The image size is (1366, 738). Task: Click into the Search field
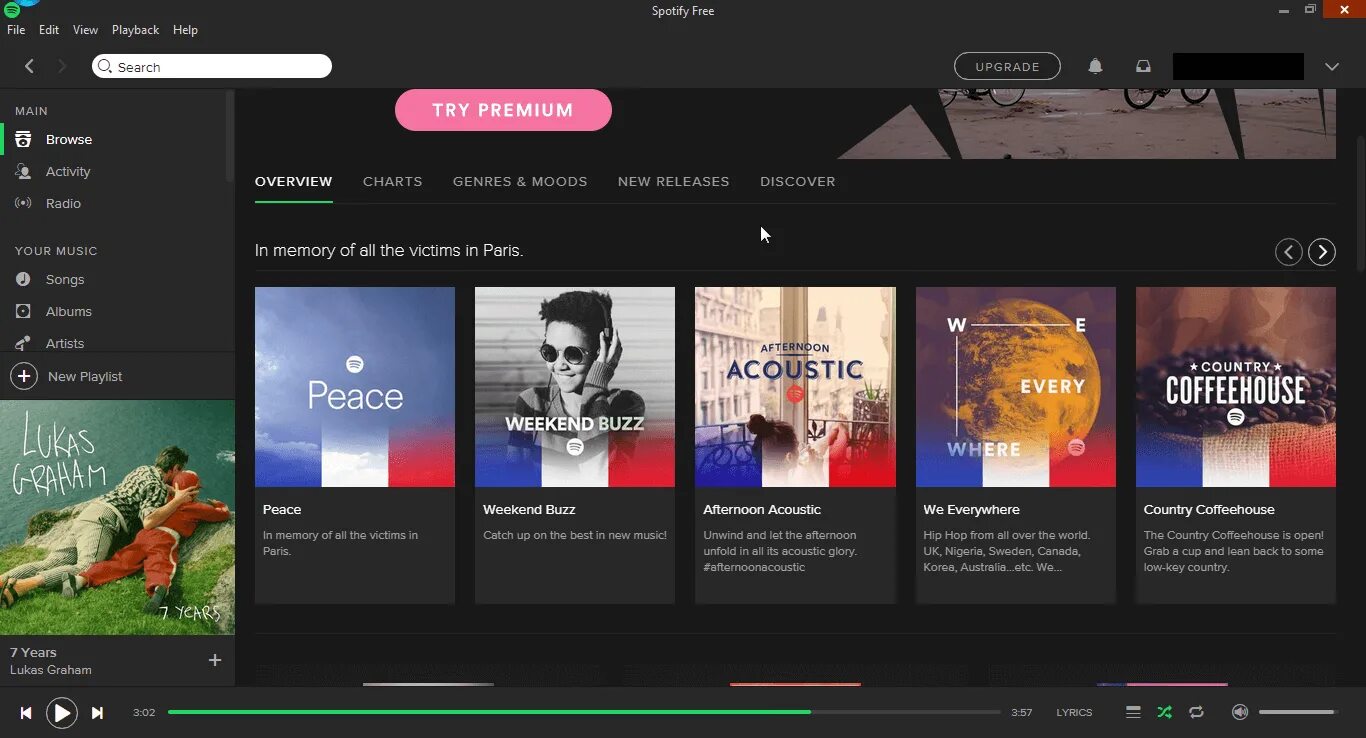pos(212,67)
